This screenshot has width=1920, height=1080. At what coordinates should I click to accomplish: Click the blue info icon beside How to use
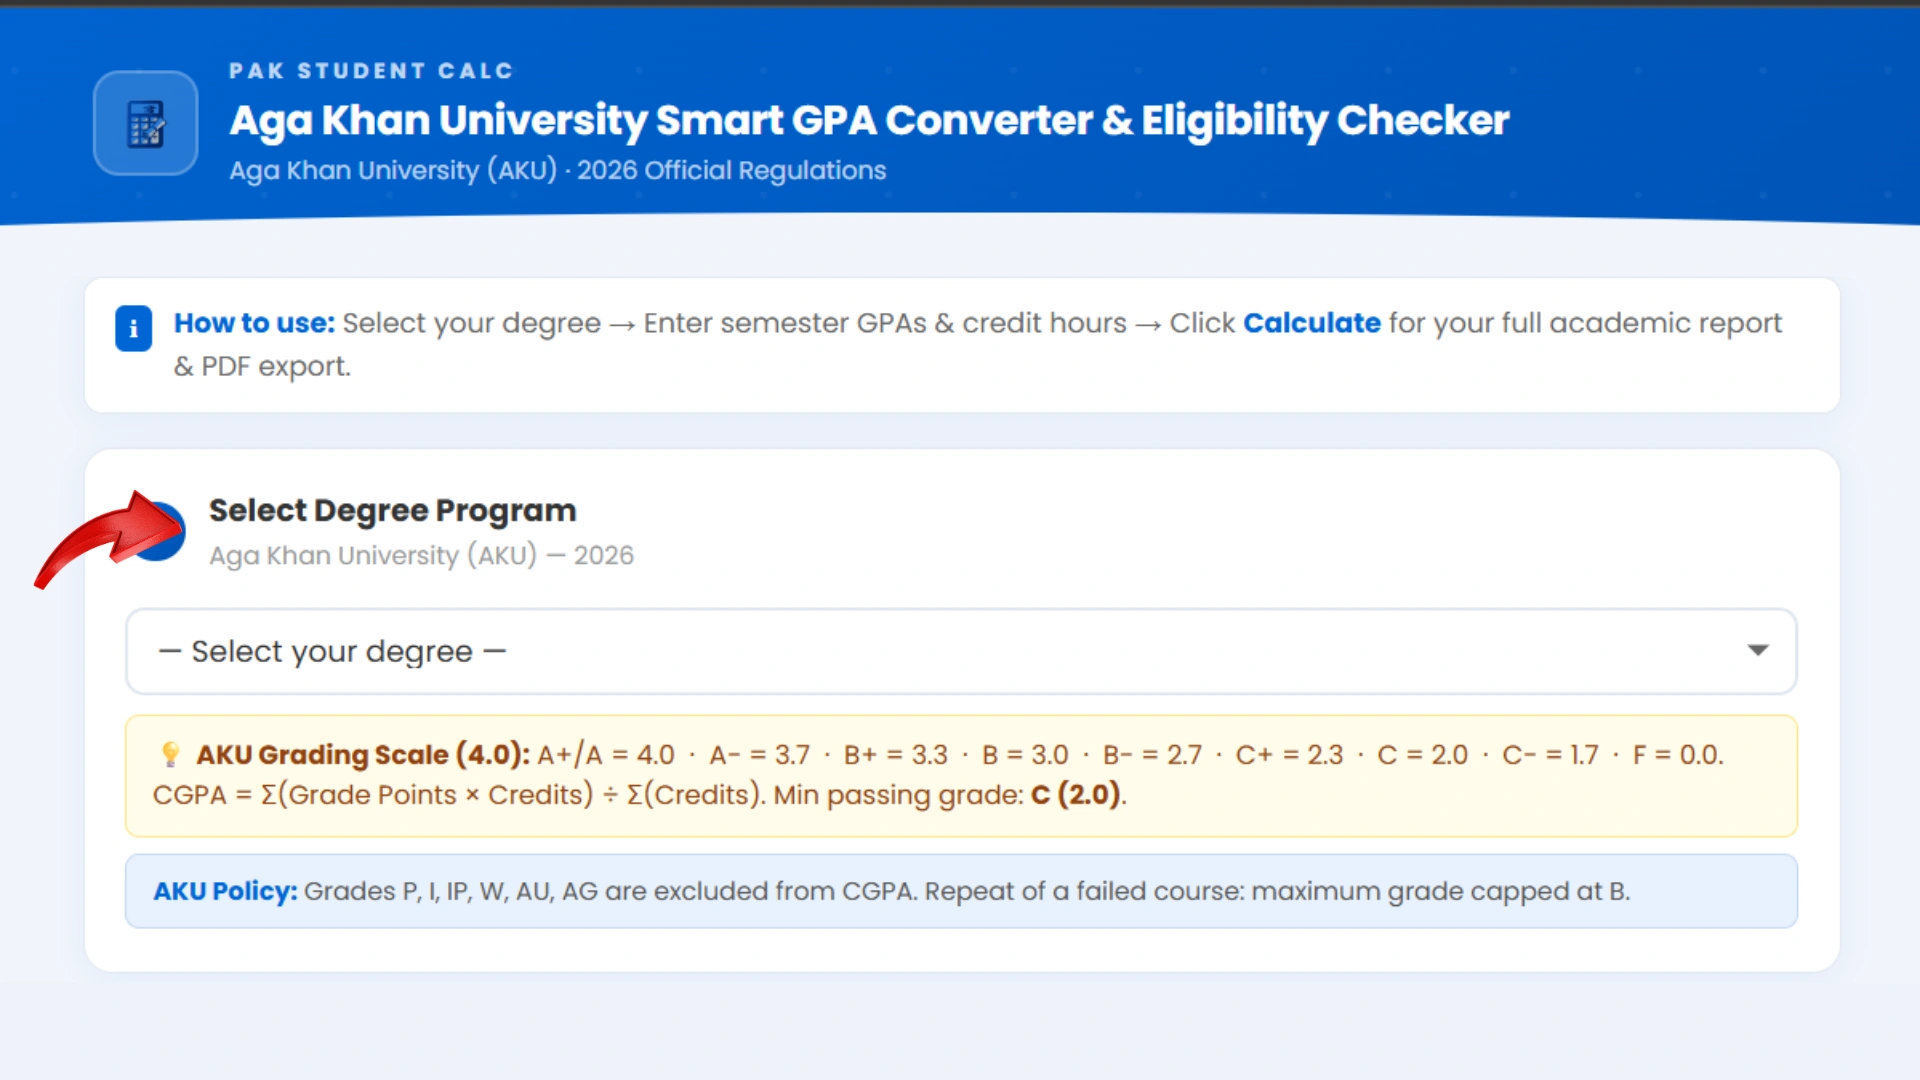(x=133, y=328)
